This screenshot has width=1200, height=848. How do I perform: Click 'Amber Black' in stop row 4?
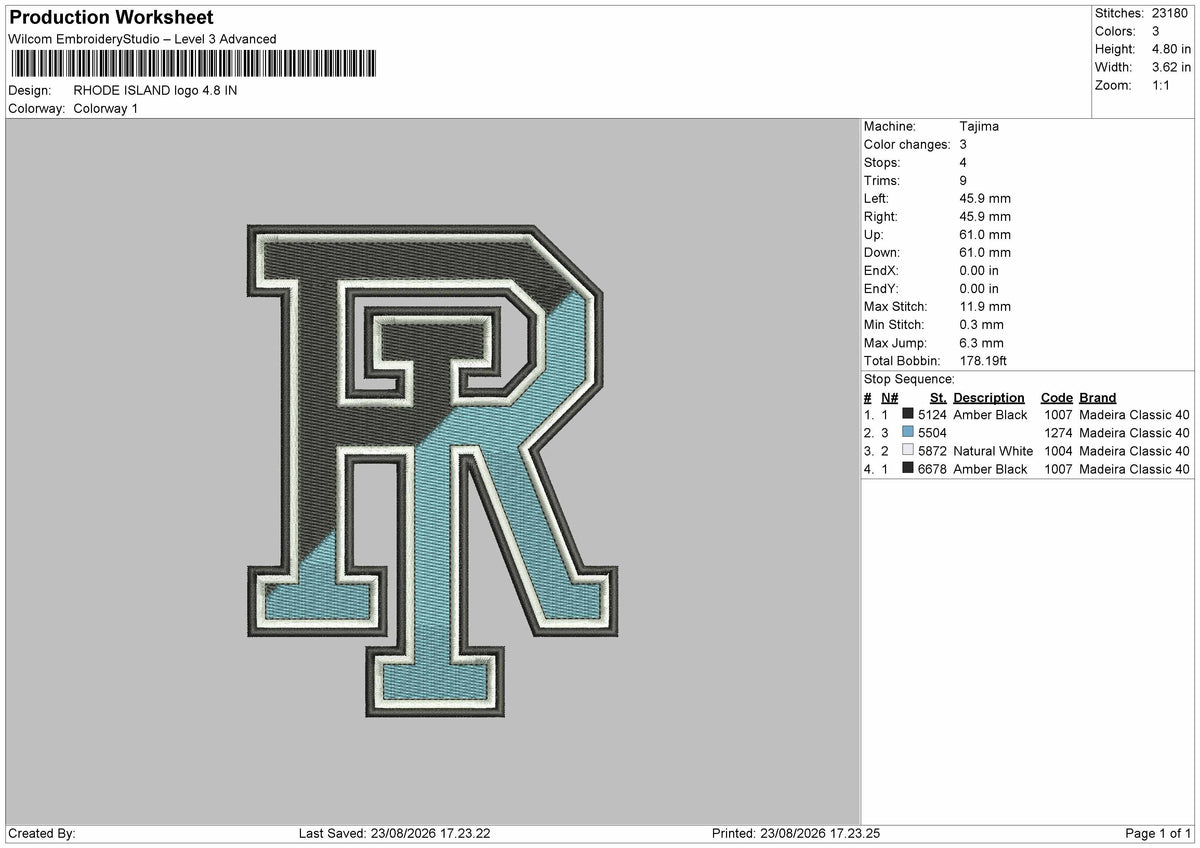pyautogui.click(x=990, y=468)
